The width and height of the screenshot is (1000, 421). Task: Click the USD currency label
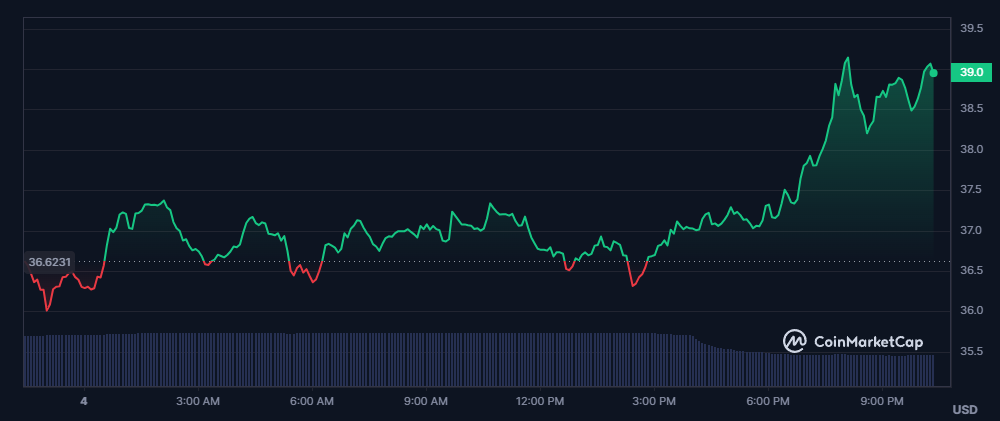coord(964,409)
